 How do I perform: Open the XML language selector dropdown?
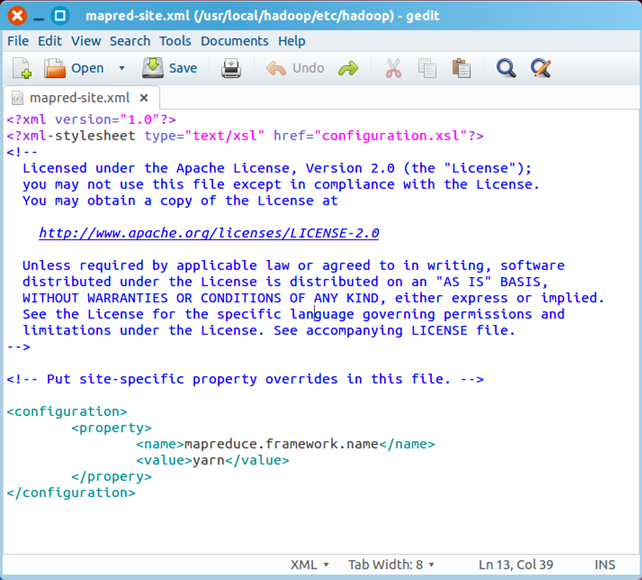pyautogui.click(x=309, y=565)
